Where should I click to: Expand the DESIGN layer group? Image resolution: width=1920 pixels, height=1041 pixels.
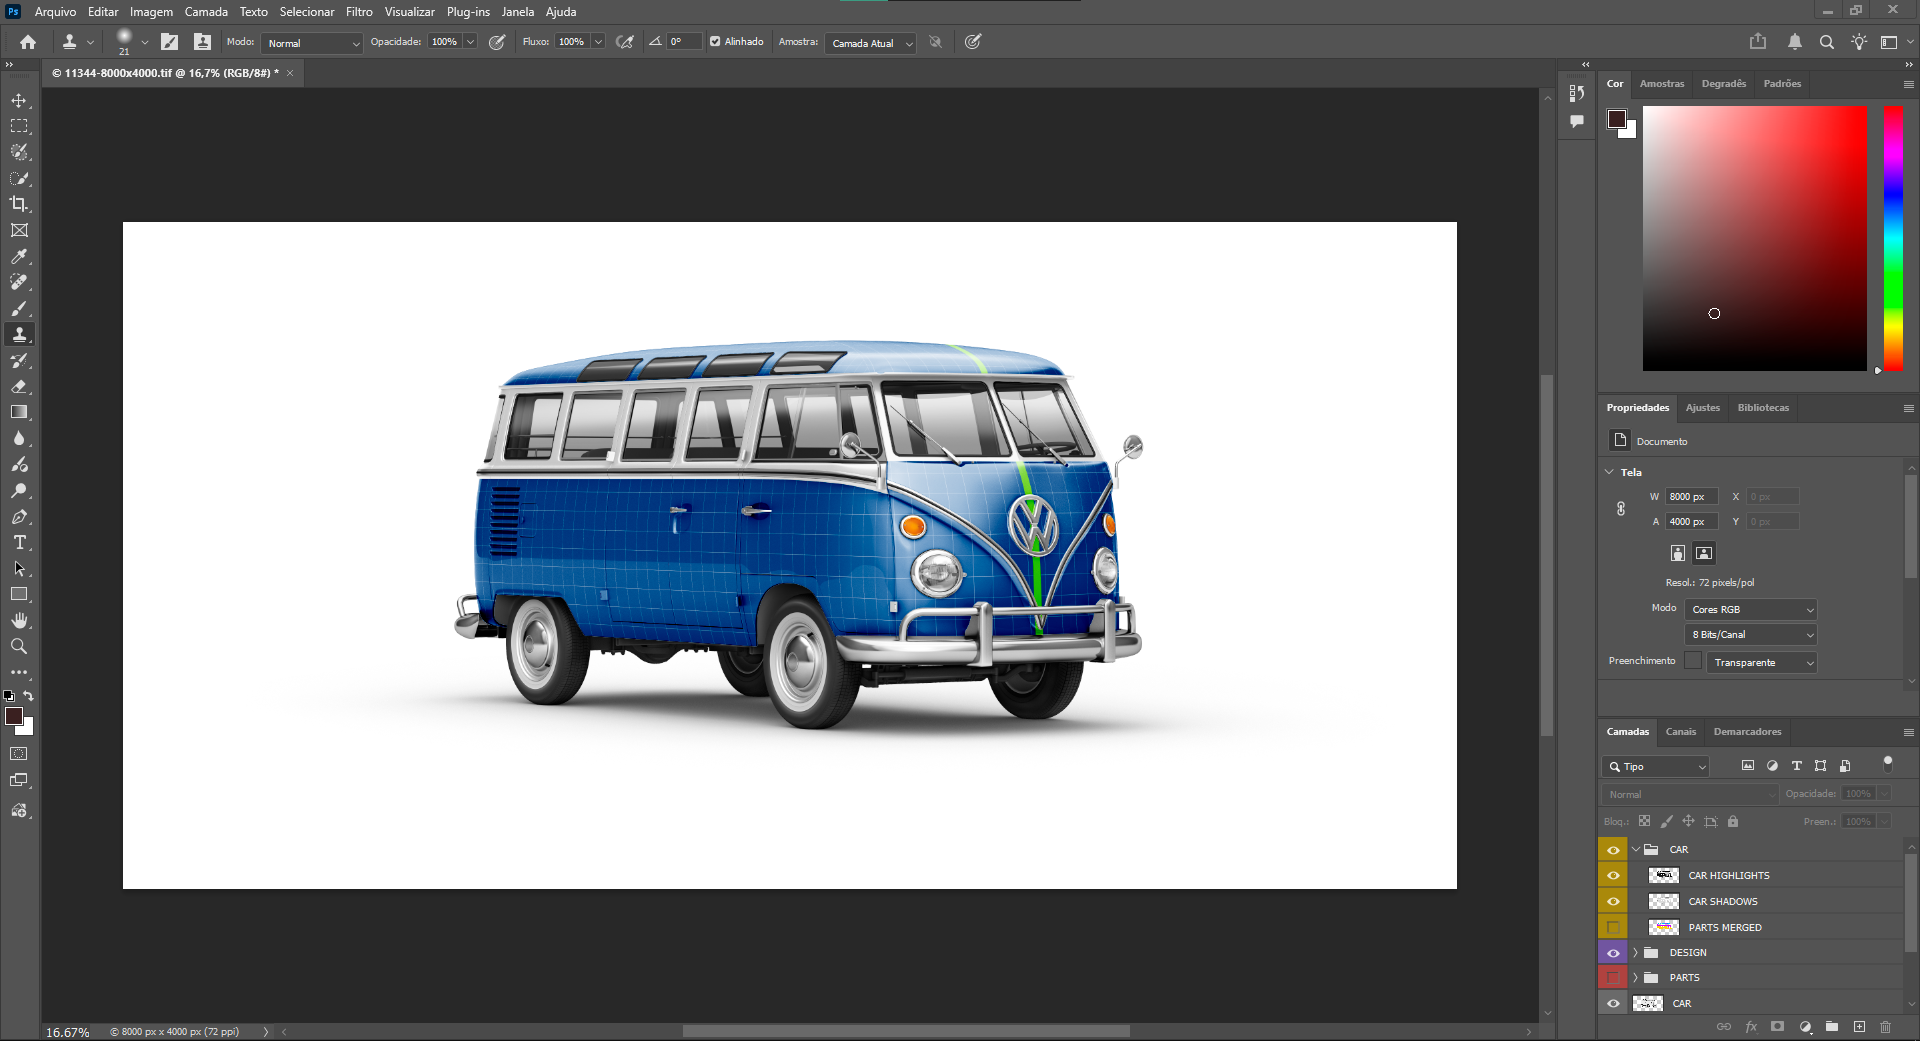click(1636, 953)
